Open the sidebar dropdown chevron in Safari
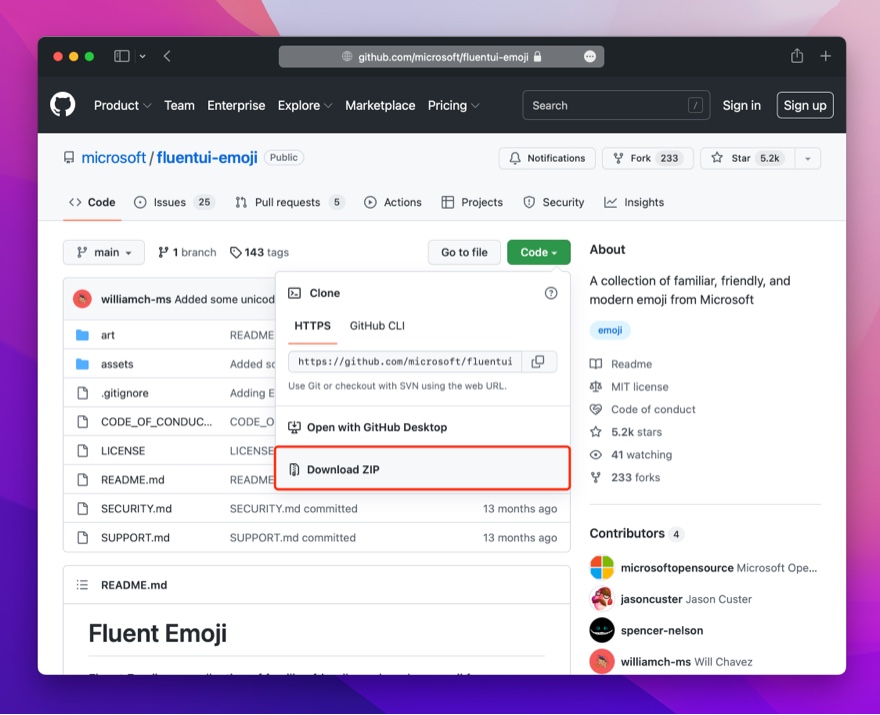 (x=143, y=56)
